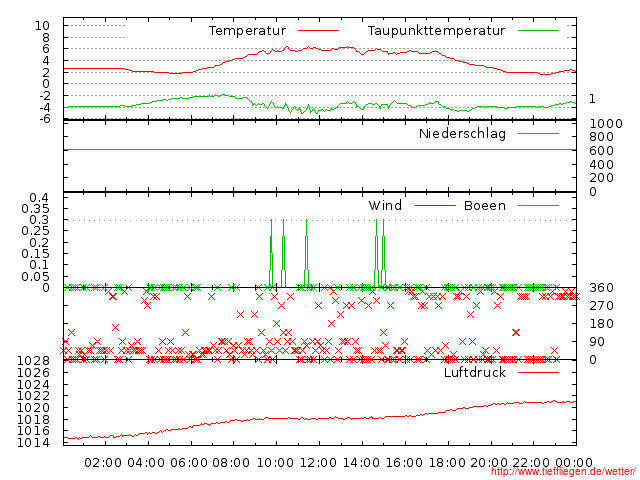Select the 1022 pressure axis value

click(33, 396)
